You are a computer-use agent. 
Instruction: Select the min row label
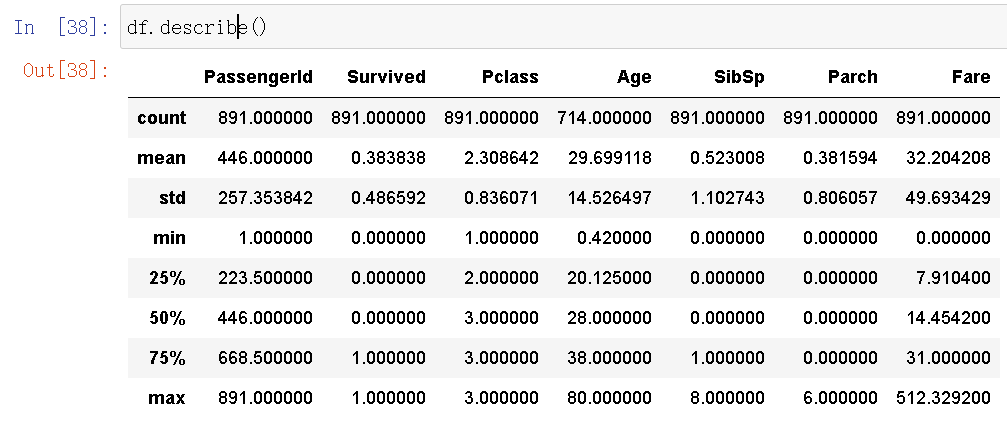[170, 238]
